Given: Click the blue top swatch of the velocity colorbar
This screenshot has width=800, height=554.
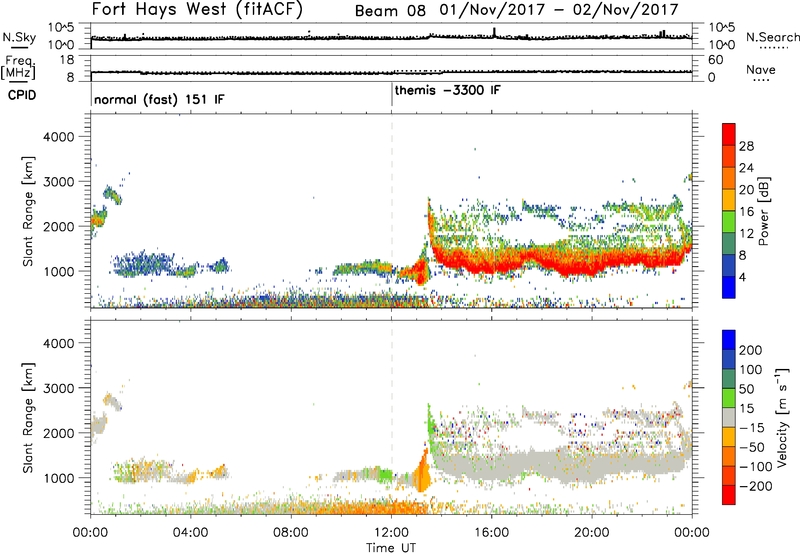Looking at the screenshot, I should pyautogui.click(x=729, y=340).
